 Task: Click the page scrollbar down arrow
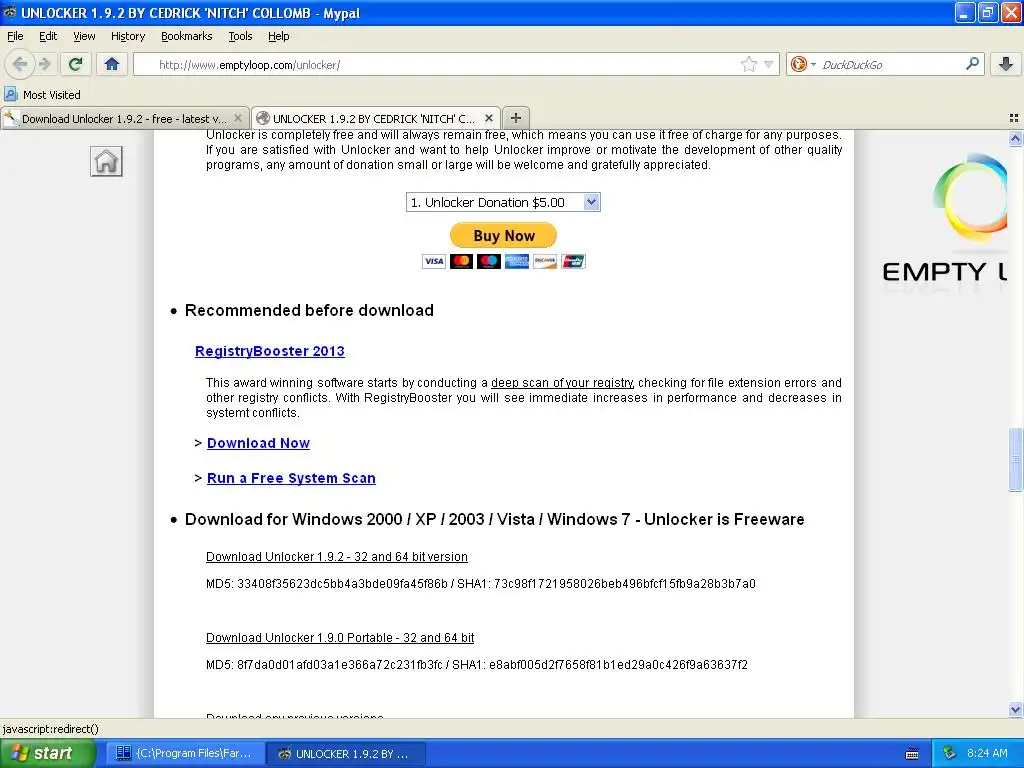tap(1015, 709)
